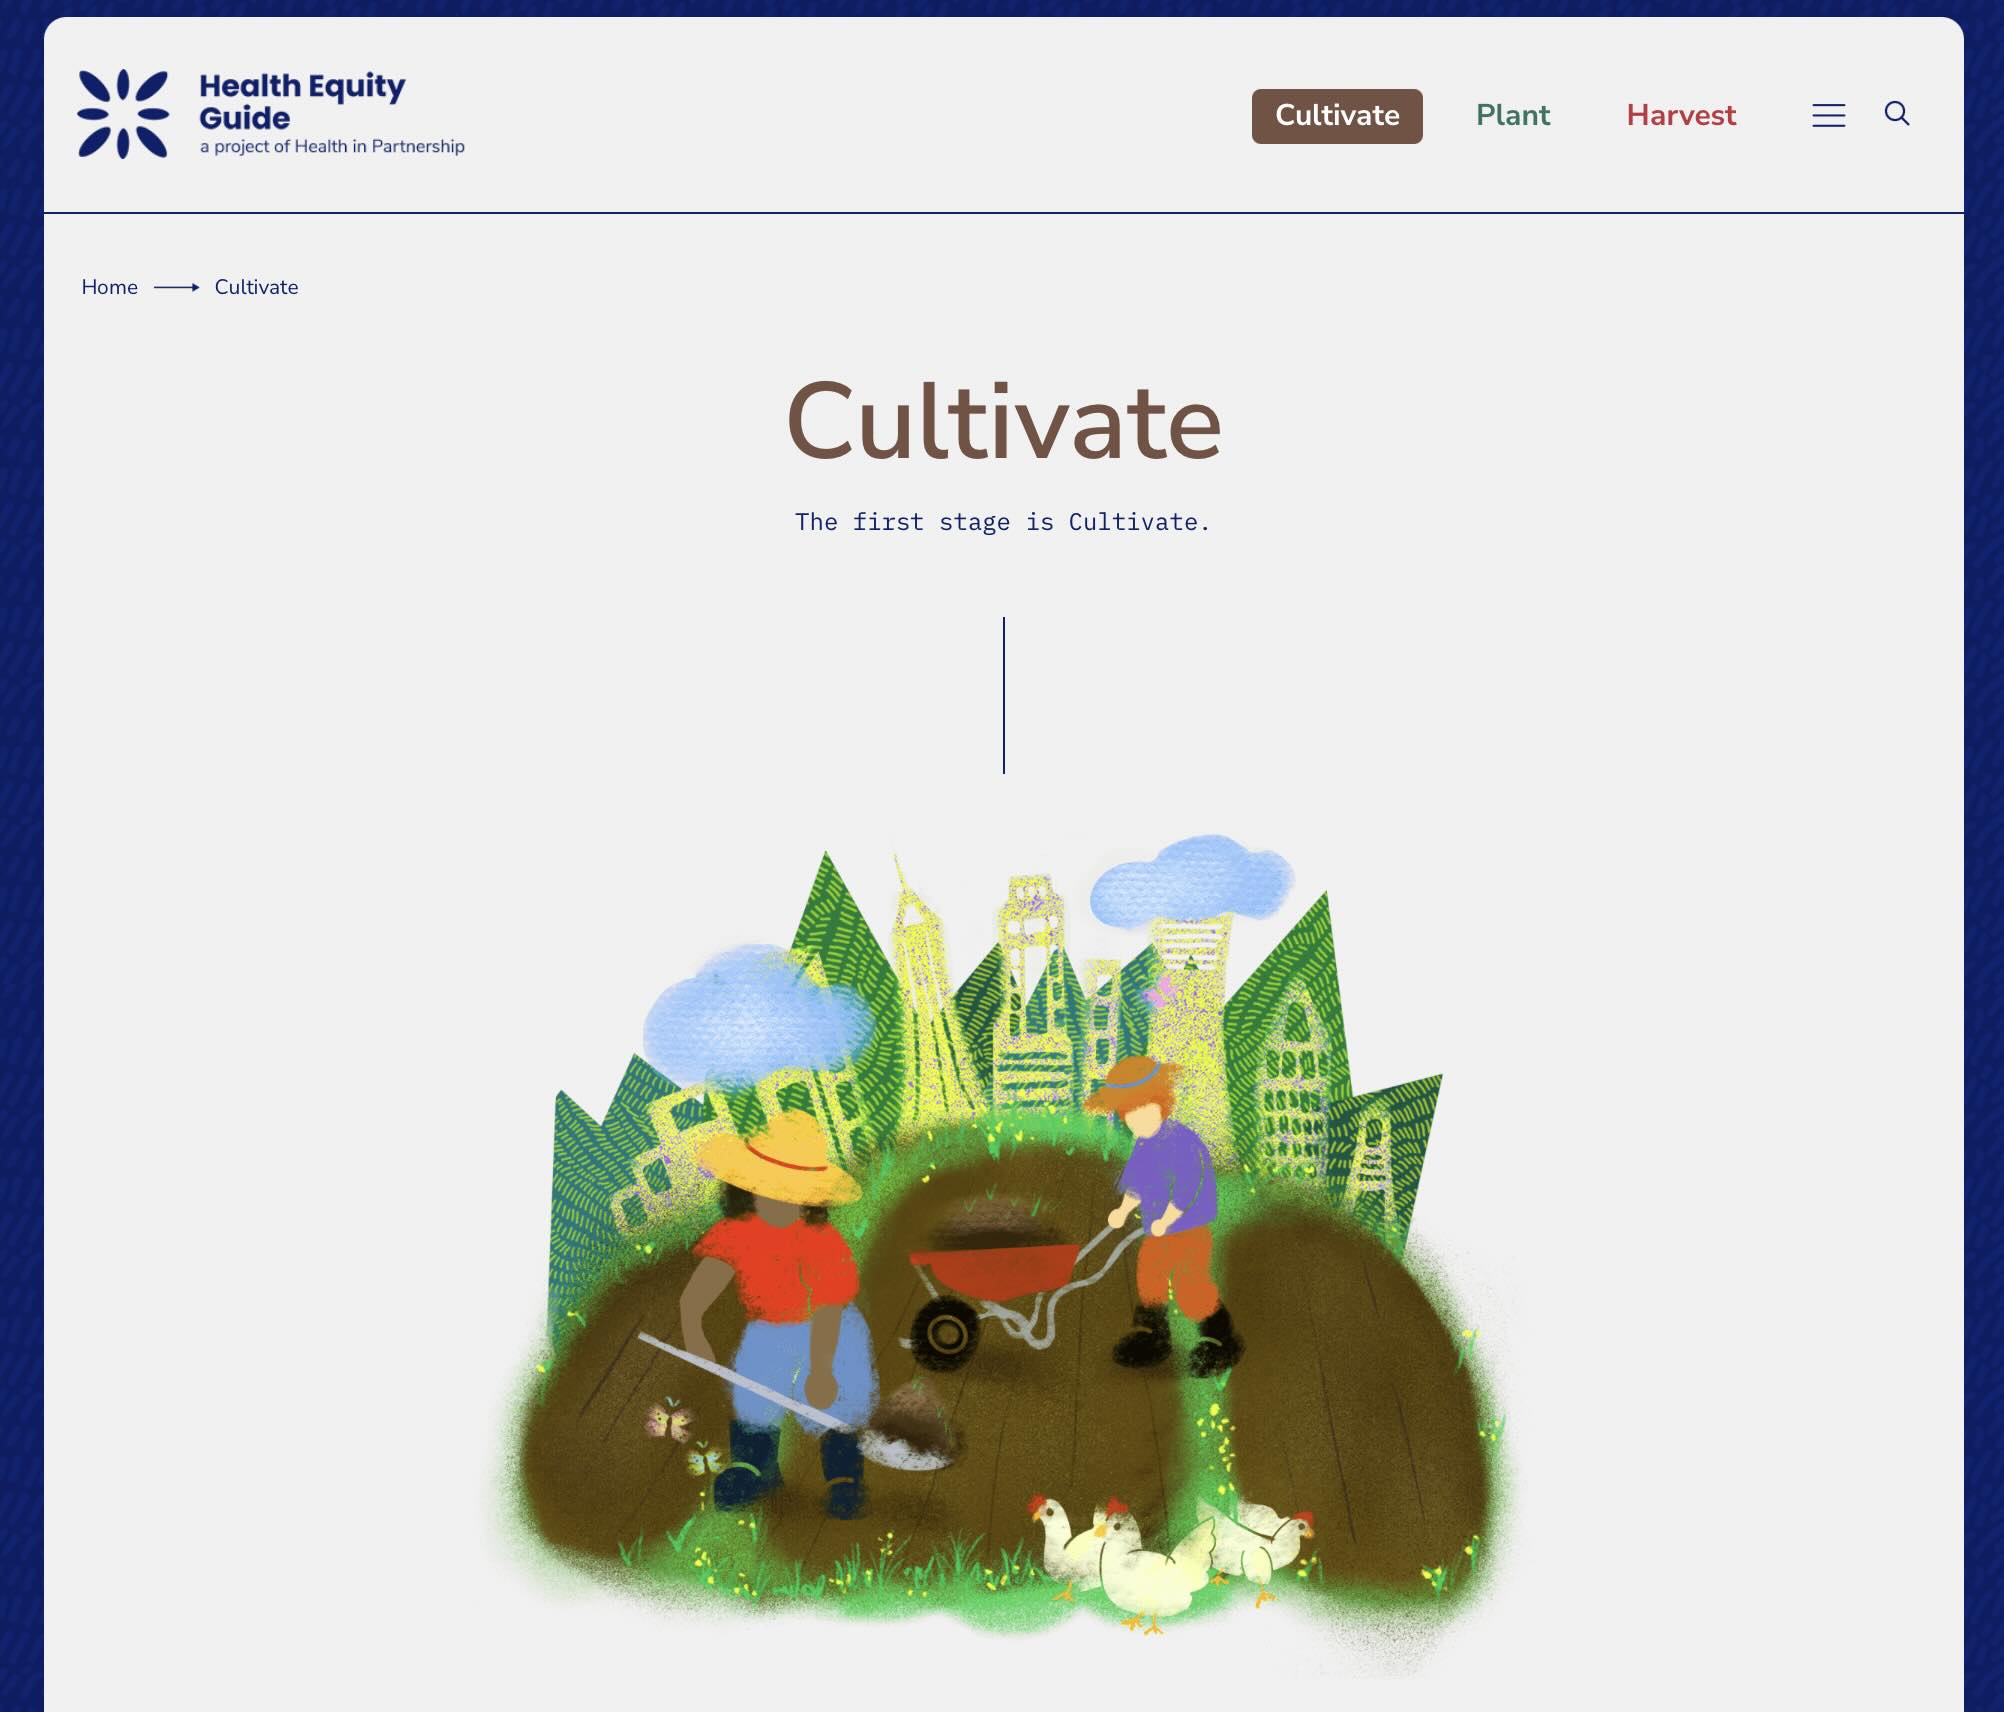Click the large Cultivate page heading
The image size is (2004, 1712).
click(1003, 421)
